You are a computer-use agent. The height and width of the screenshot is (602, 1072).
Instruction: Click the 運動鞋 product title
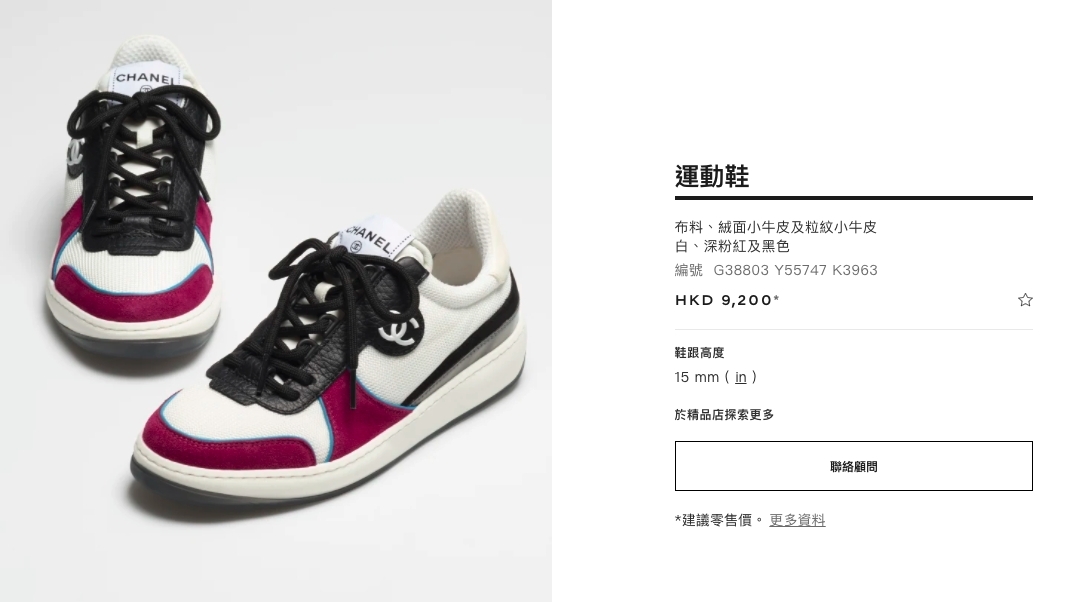pyautogui.click(x=712, y=176)
